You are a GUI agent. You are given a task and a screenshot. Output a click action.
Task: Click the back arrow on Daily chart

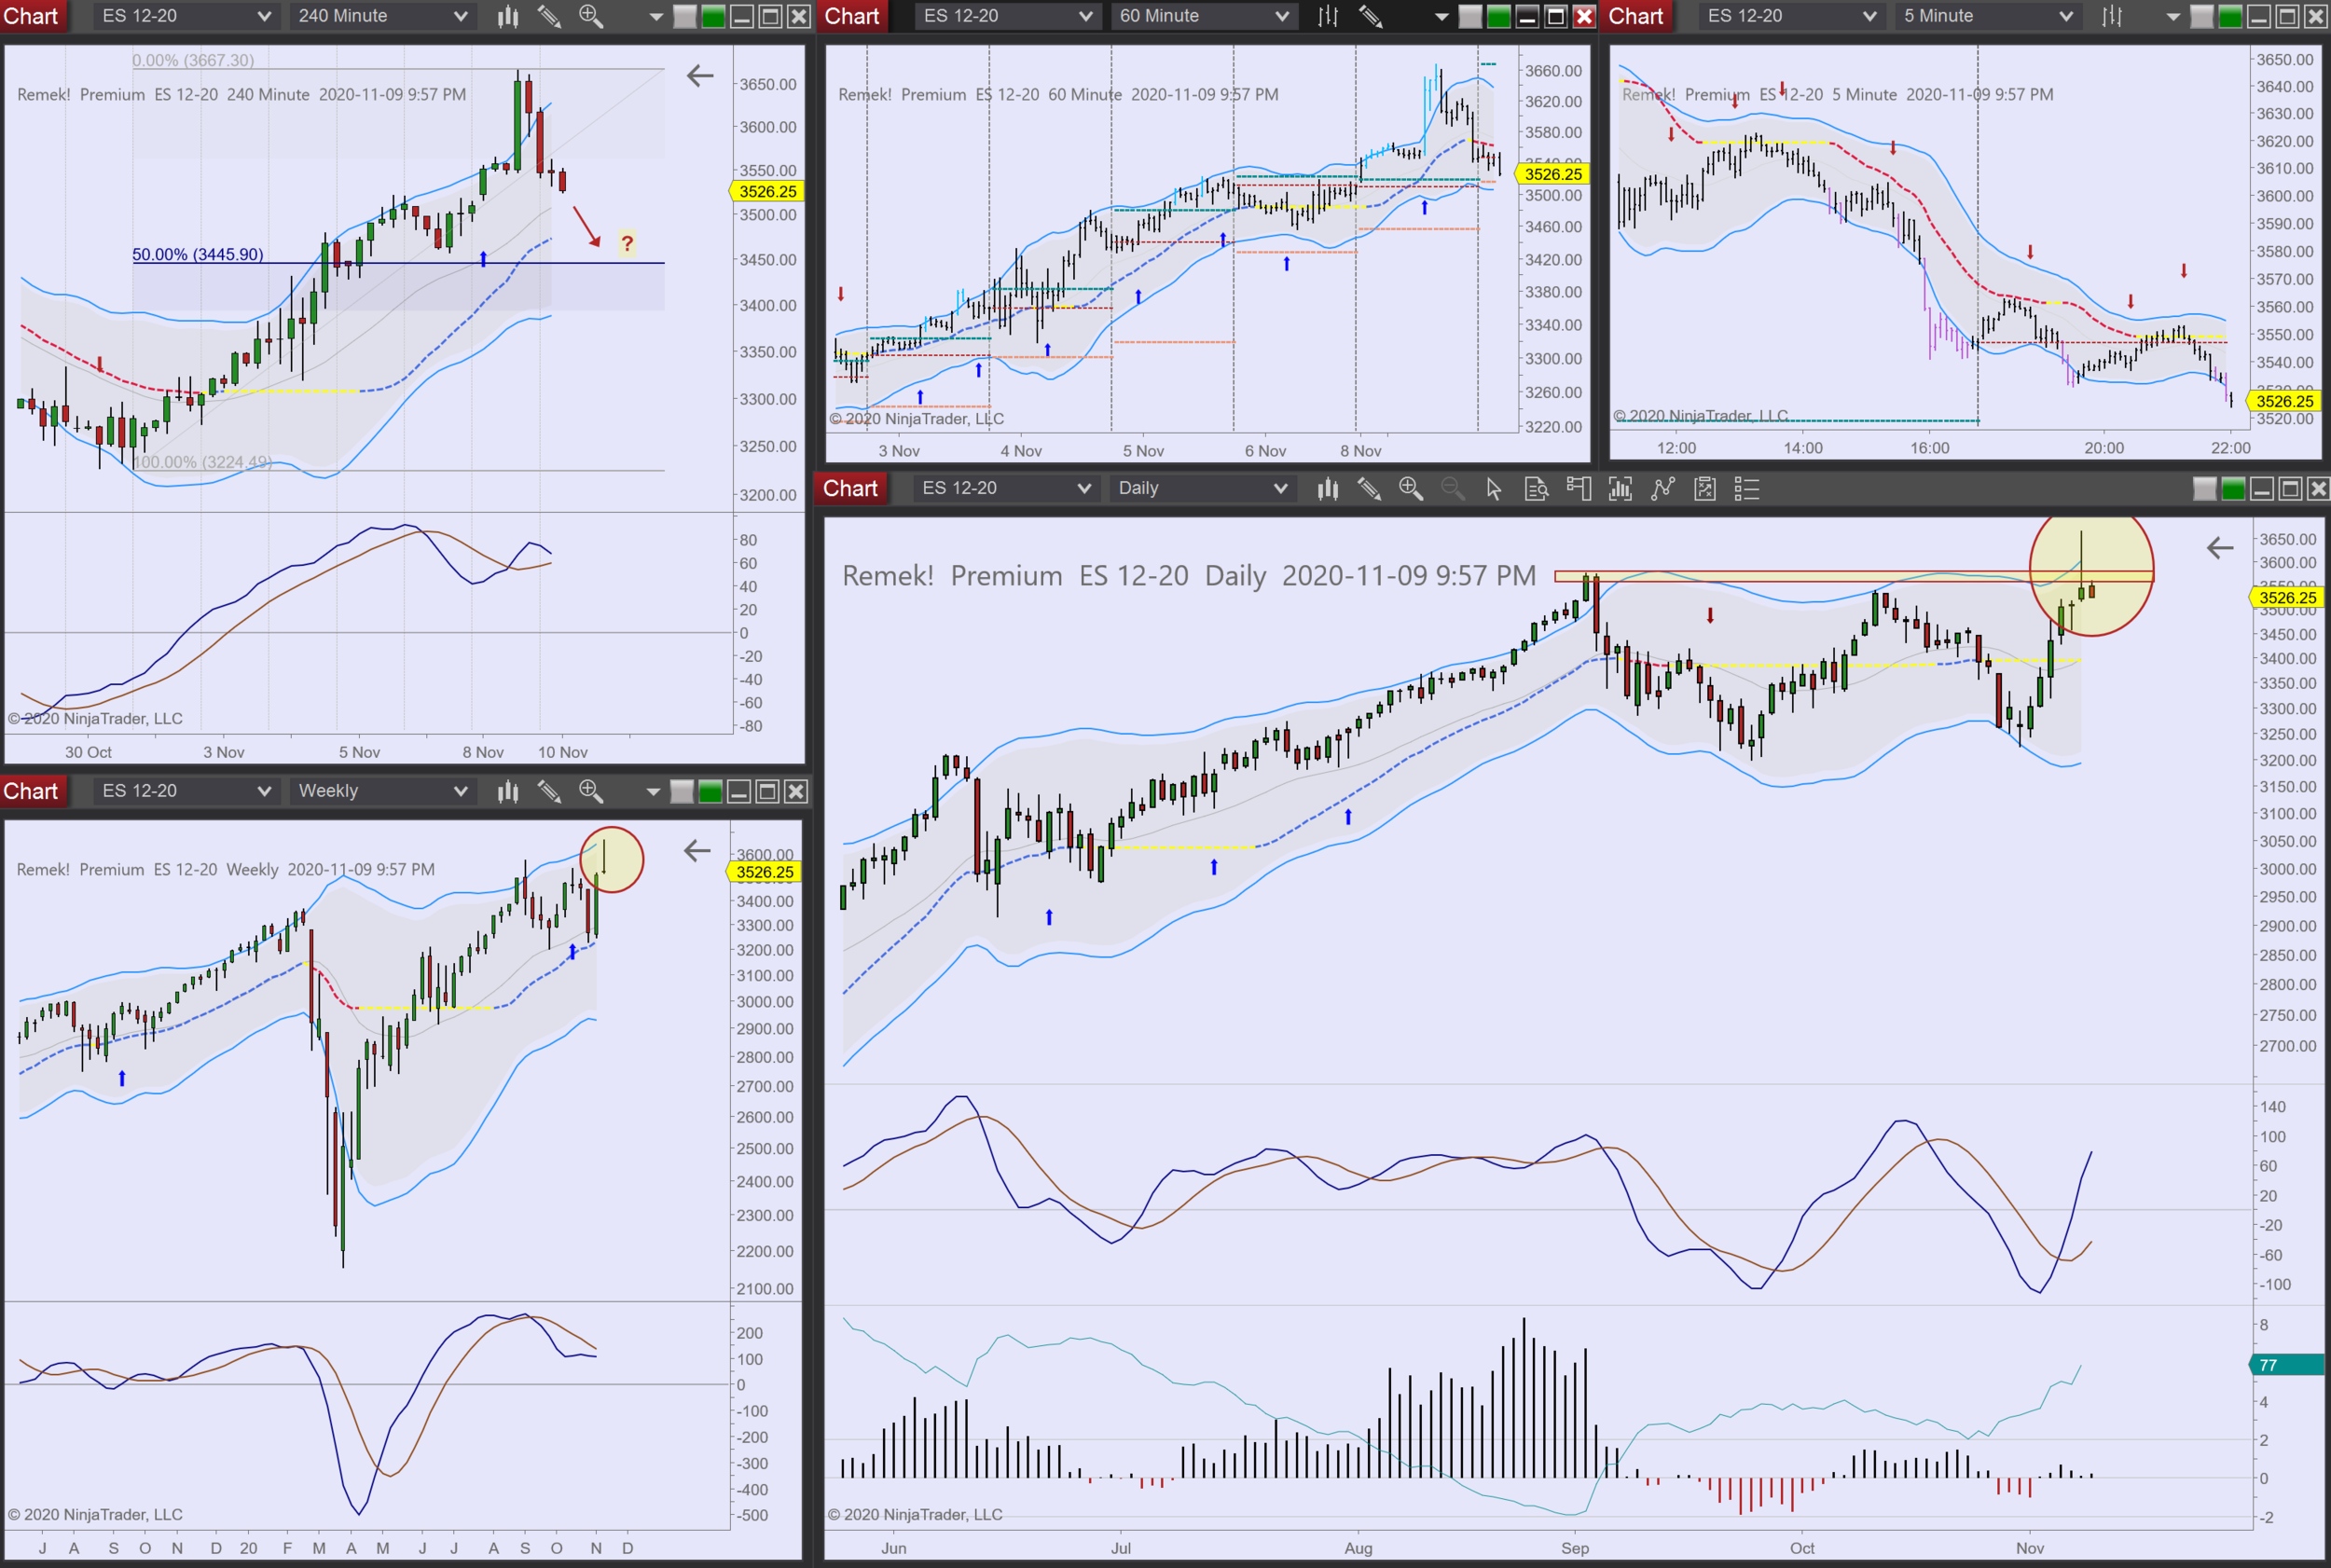click(x=2219, y=547)
